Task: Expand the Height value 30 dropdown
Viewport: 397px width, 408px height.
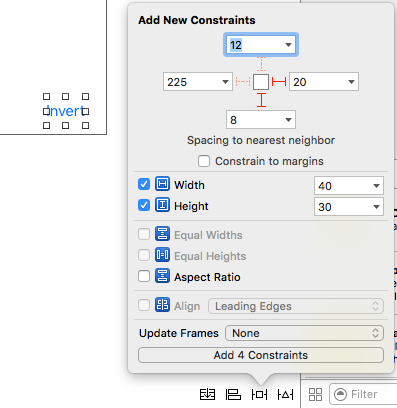Action: 376,207
